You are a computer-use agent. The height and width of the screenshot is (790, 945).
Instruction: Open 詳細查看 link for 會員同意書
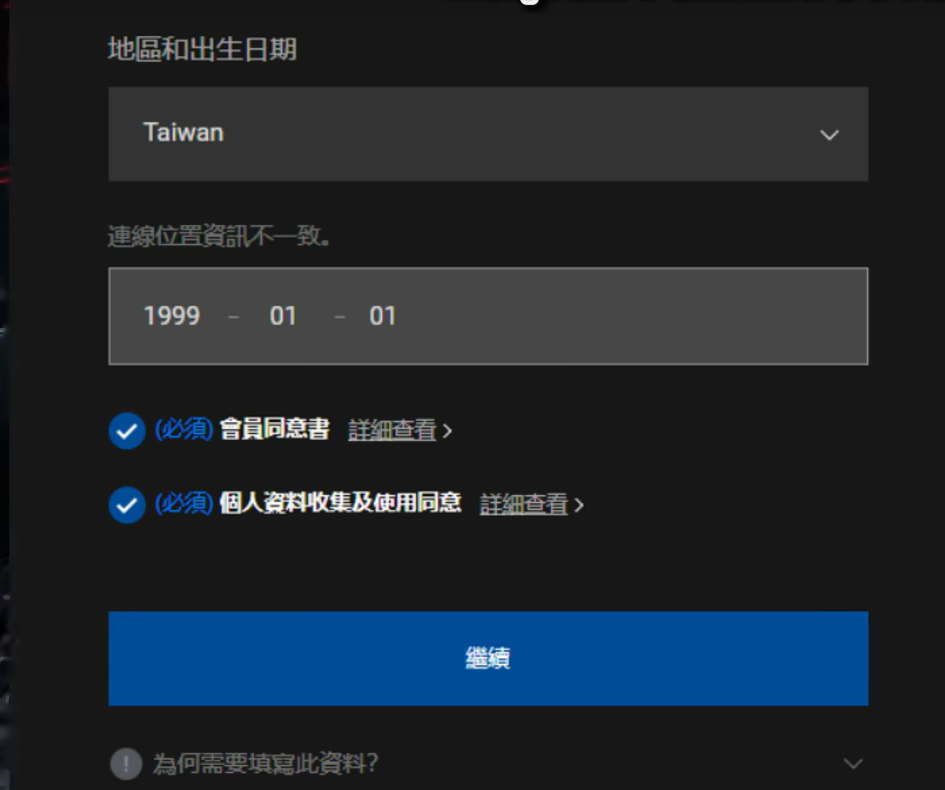point(392,430)
